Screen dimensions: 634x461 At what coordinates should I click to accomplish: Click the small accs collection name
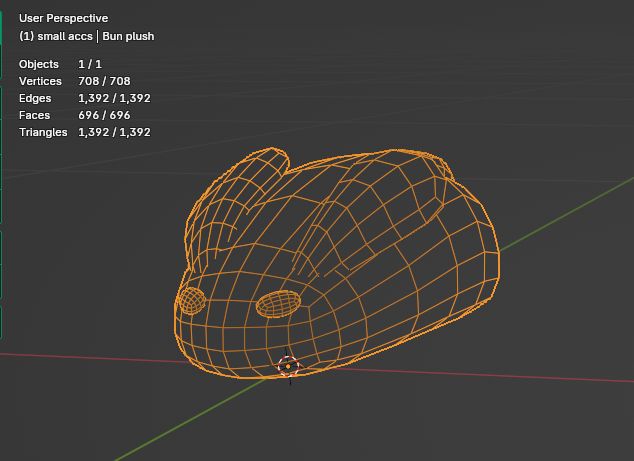coord(65,36)
